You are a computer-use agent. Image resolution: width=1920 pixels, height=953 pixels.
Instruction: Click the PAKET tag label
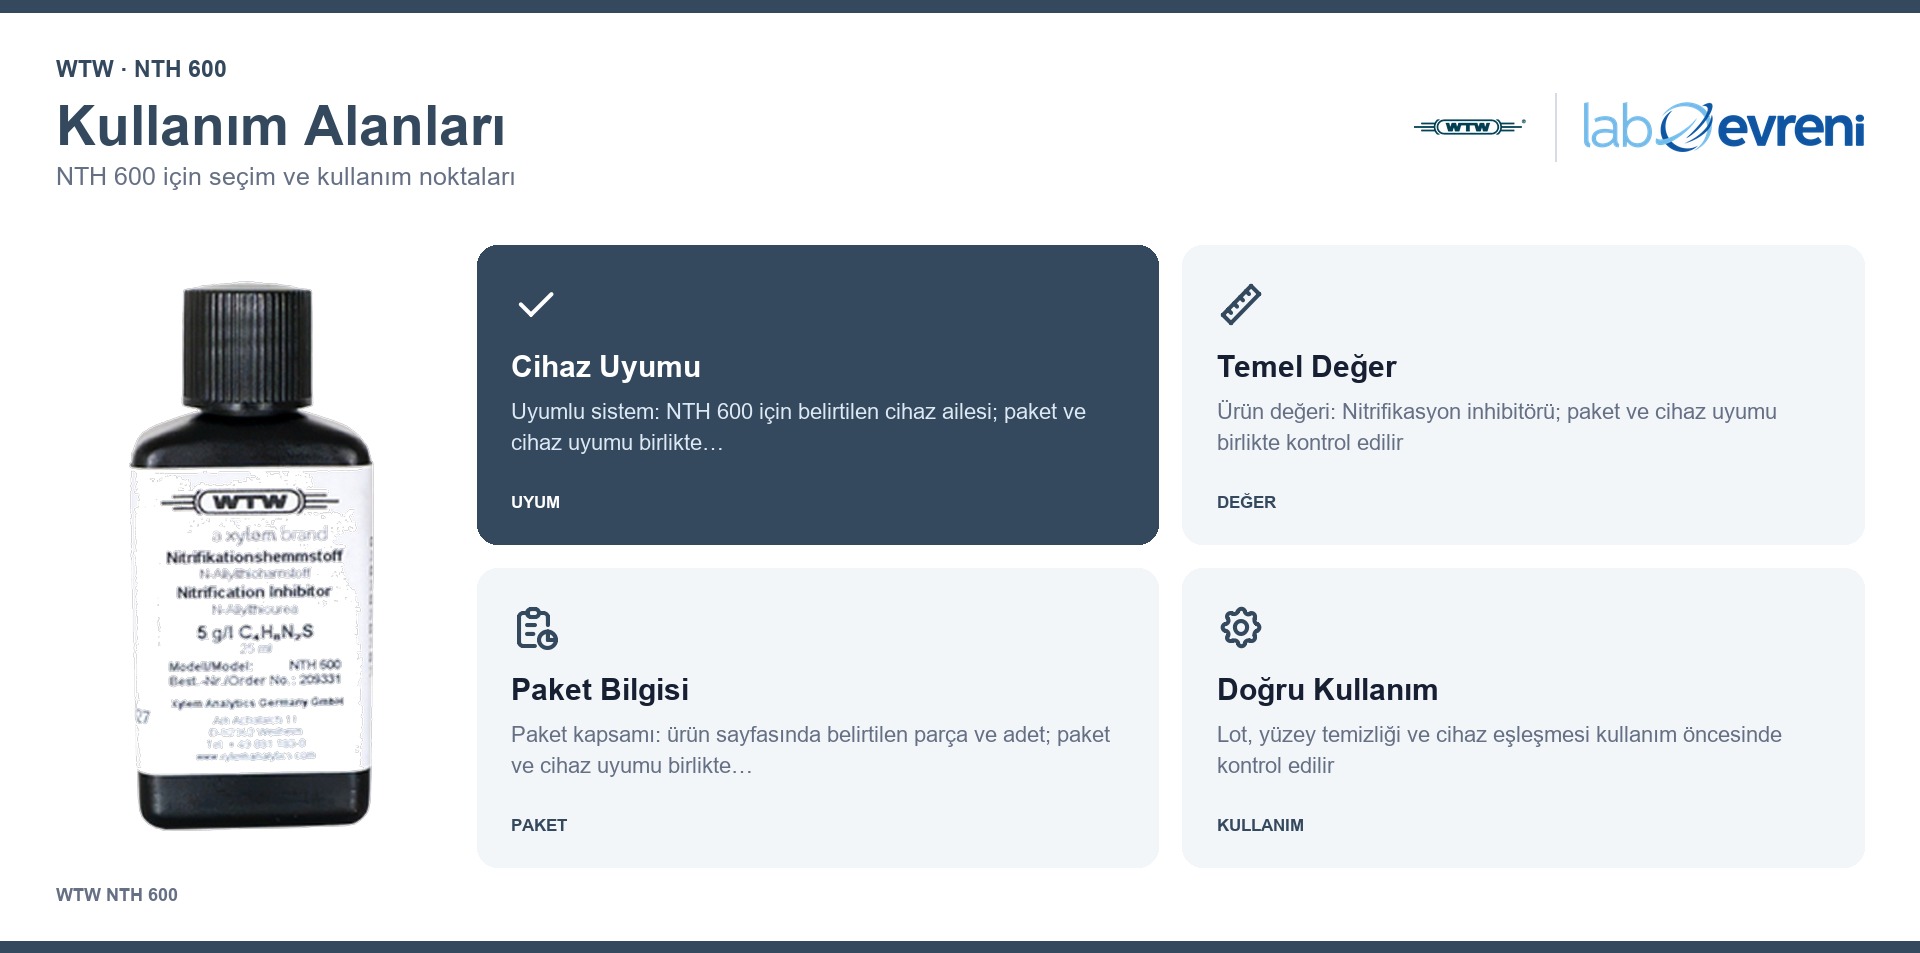(539, 825)
